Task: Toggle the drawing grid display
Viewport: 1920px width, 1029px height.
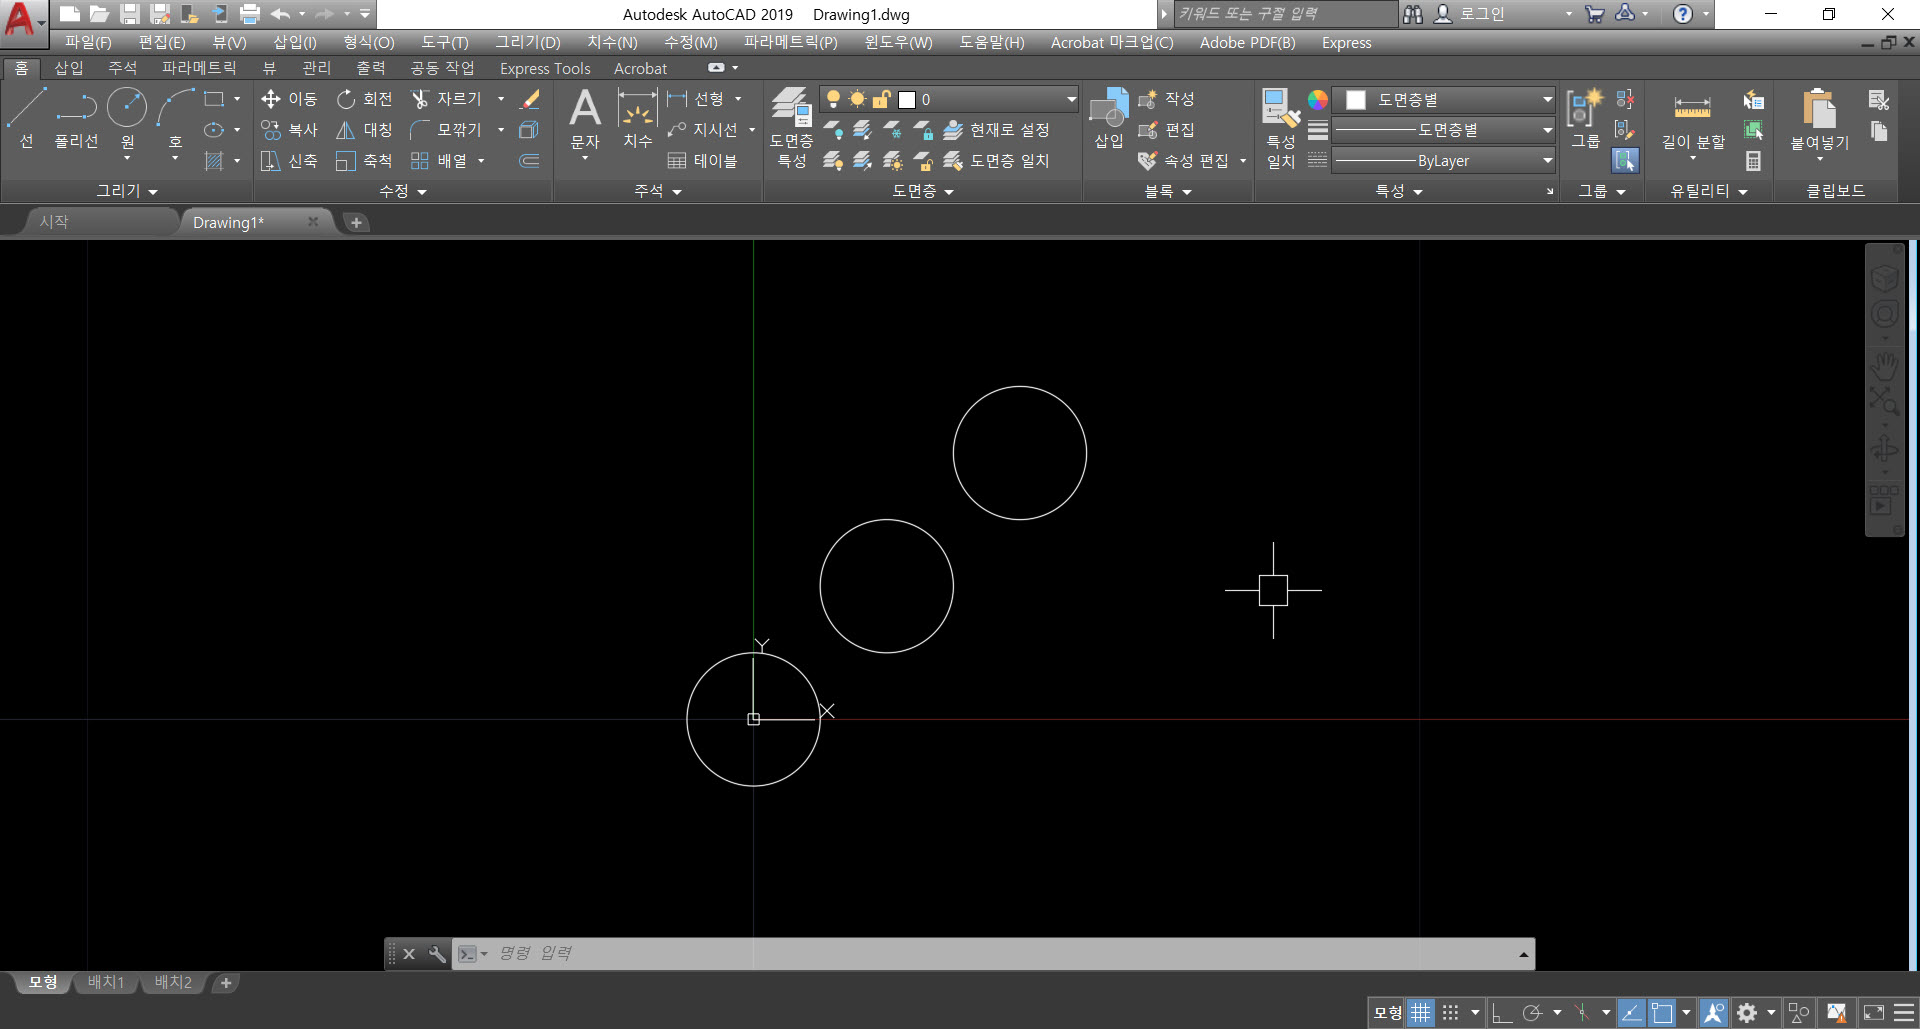Action: pos(1421,1013)
